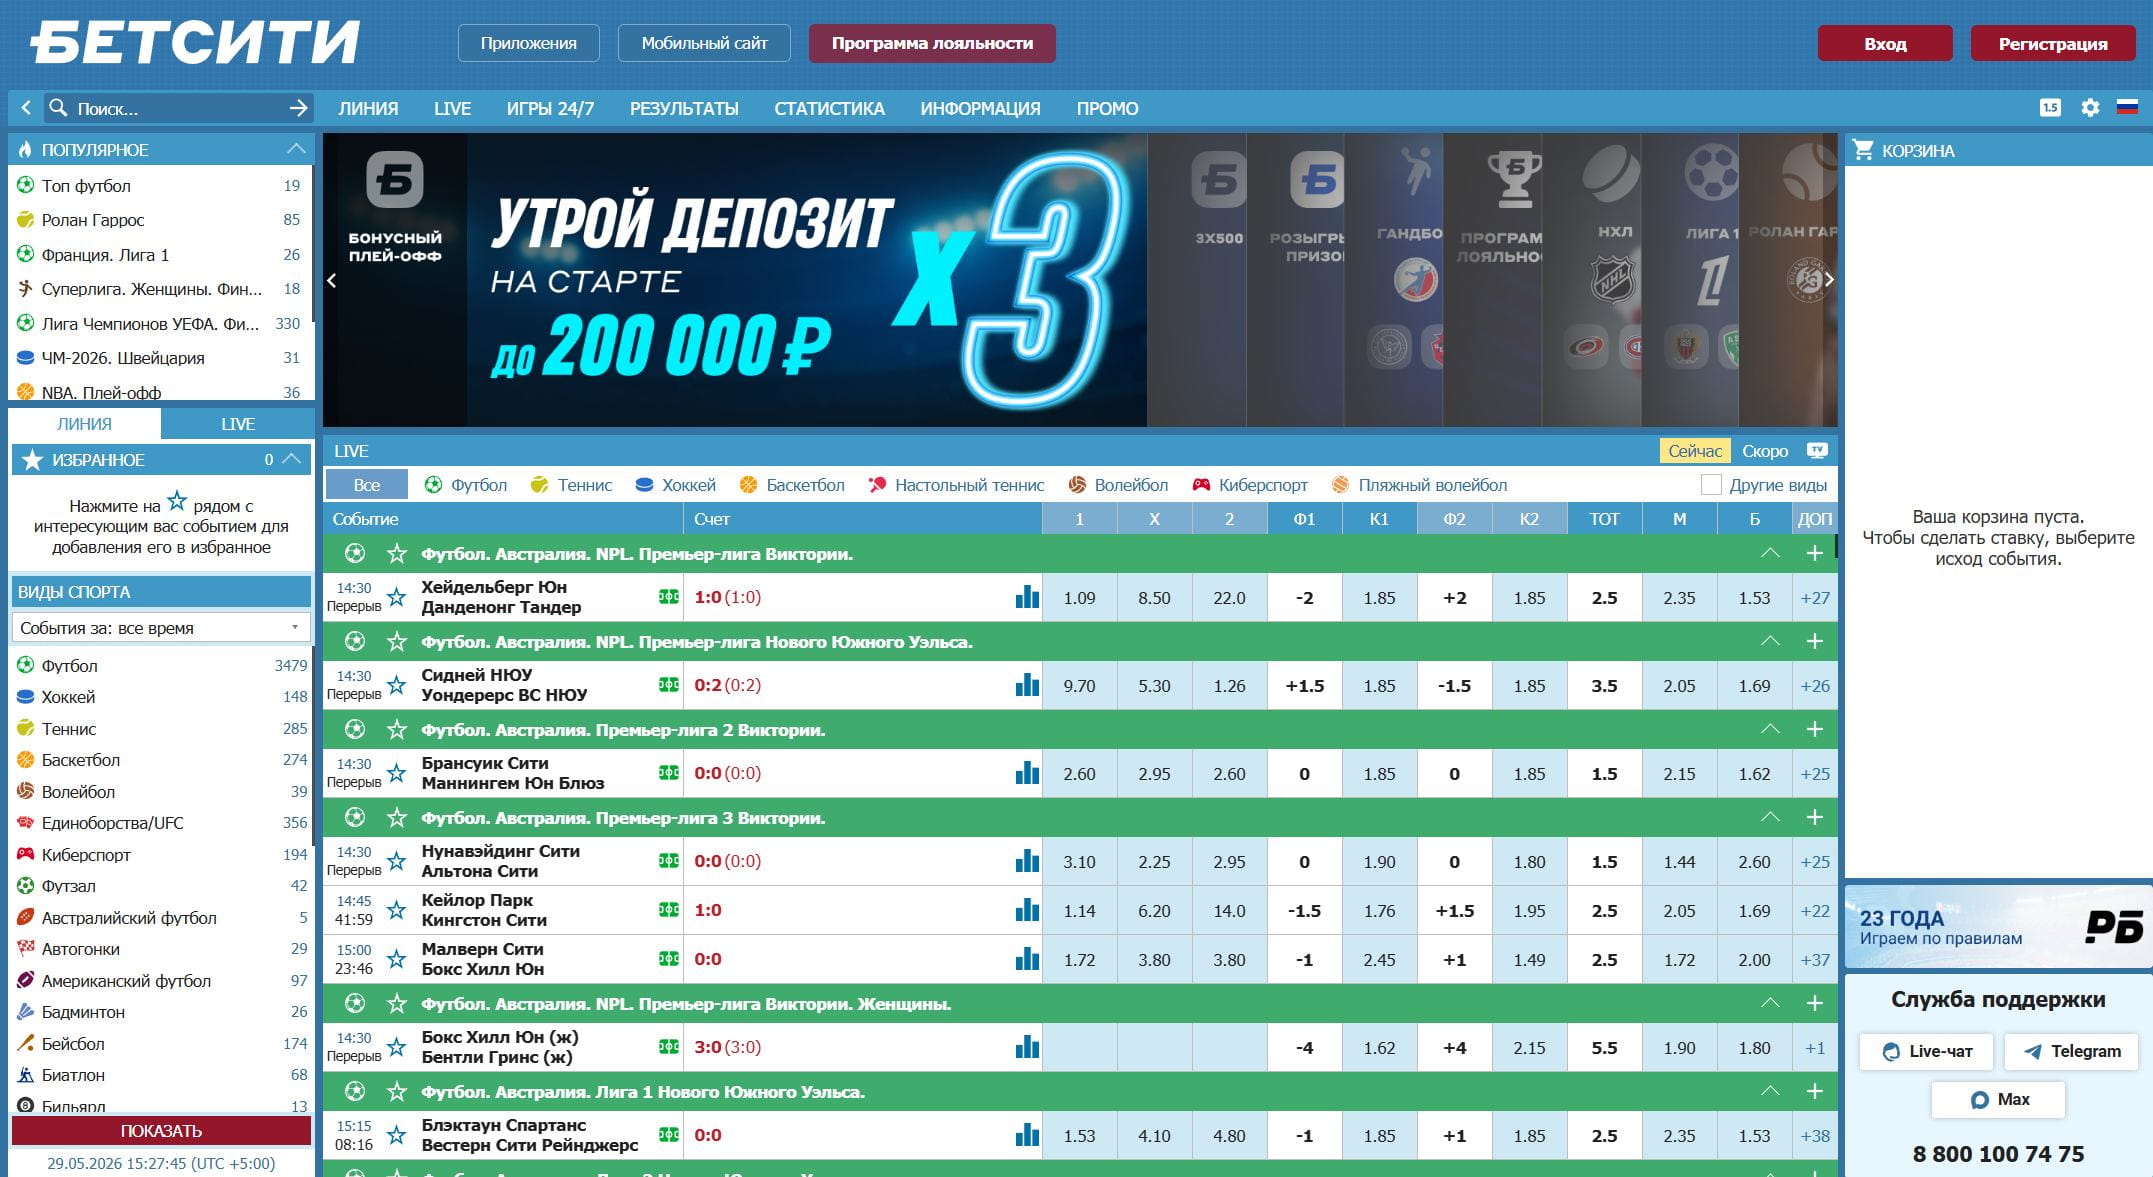Add Бокс Хилл Юн (ж) match to favorites
The height and width of the screenshot is (1177, 2153).
click(397, 1047)
